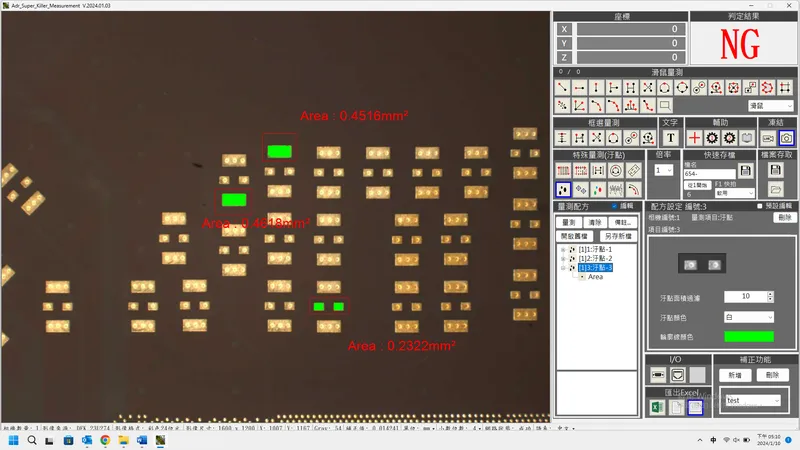Select the zoom rectangle magnifier tool
This screenshot has width=800, height=450.
(665, 105)
